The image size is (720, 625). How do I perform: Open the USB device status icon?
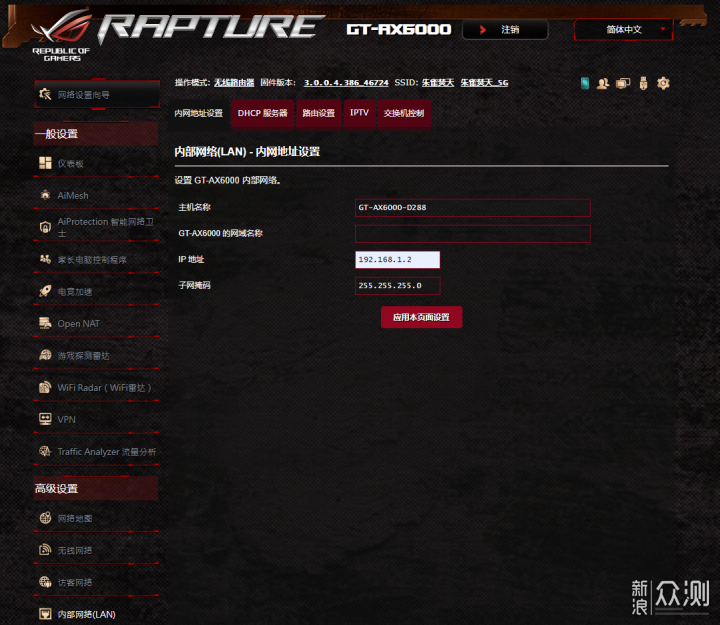click(x=643, y=83)
